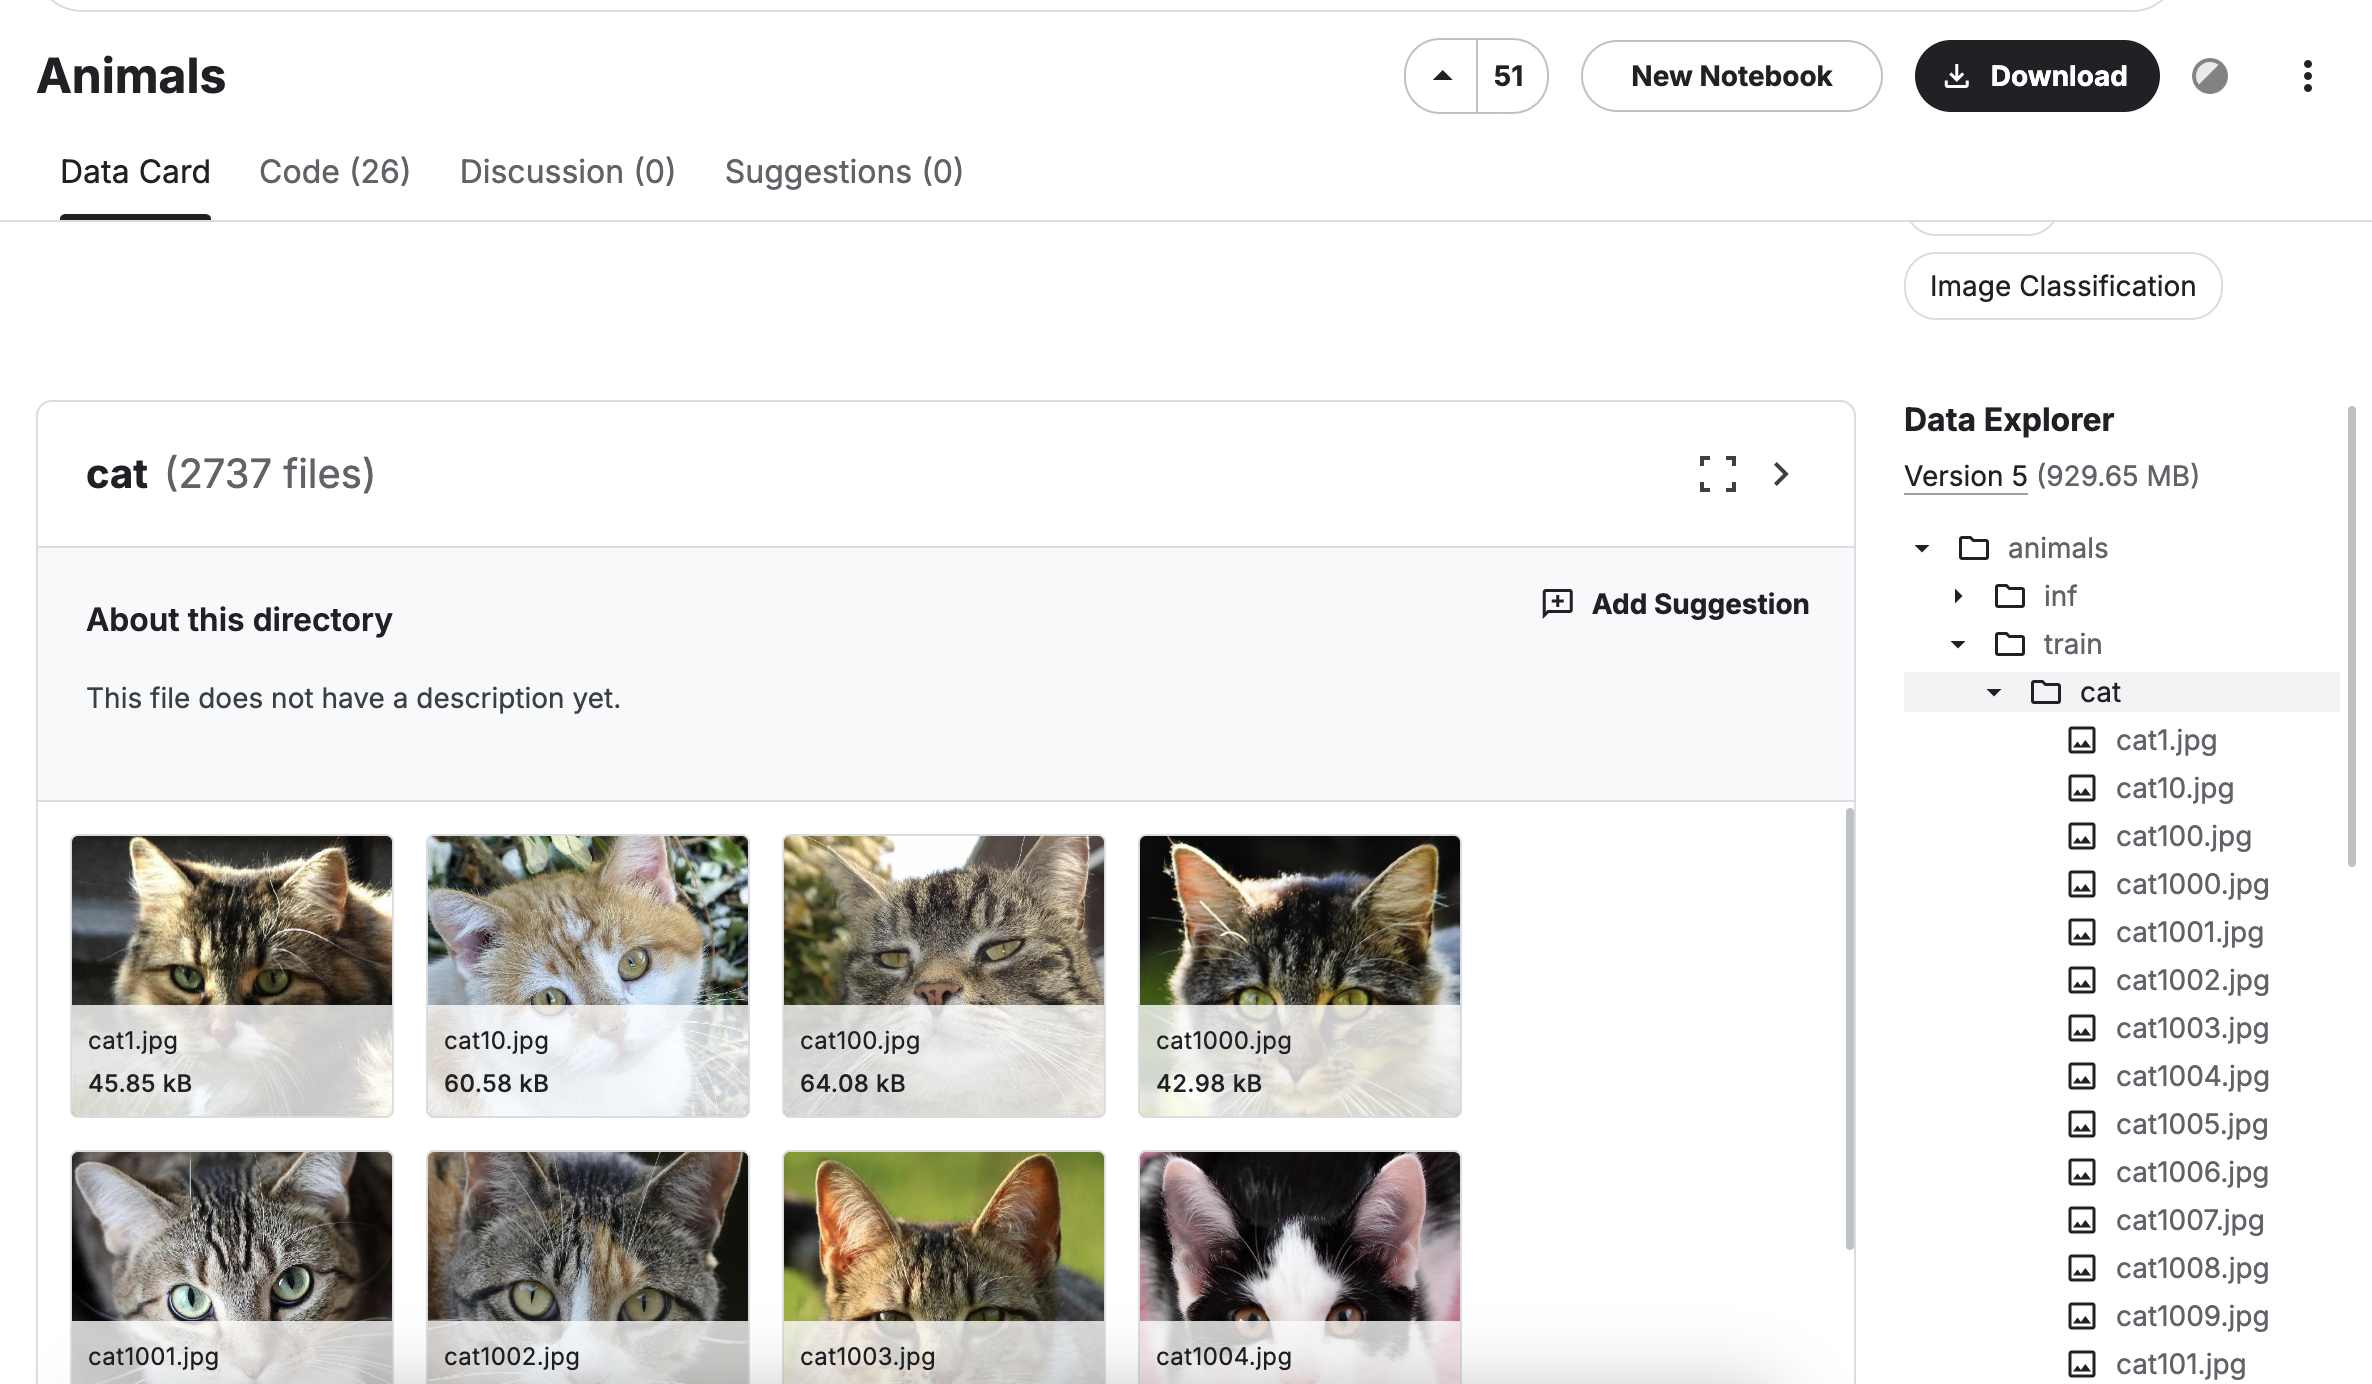This screenshot has width=2372, height=1384.
Task: Open cat10.jpg in the Data Explorer tree
Action: point(2174,788)
